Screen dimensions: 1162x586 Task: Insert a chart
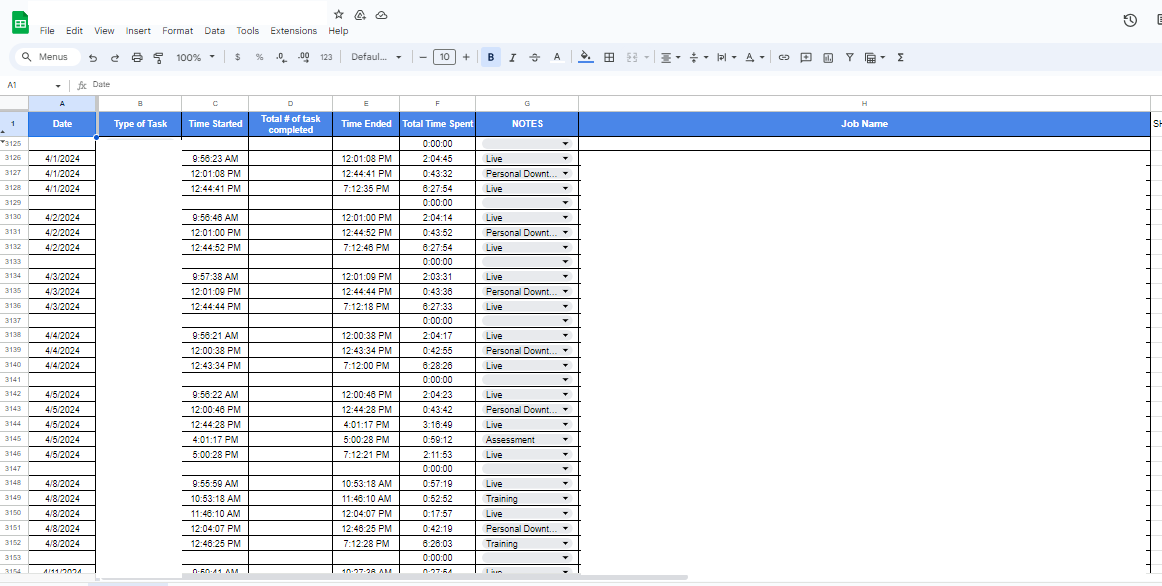828,57
